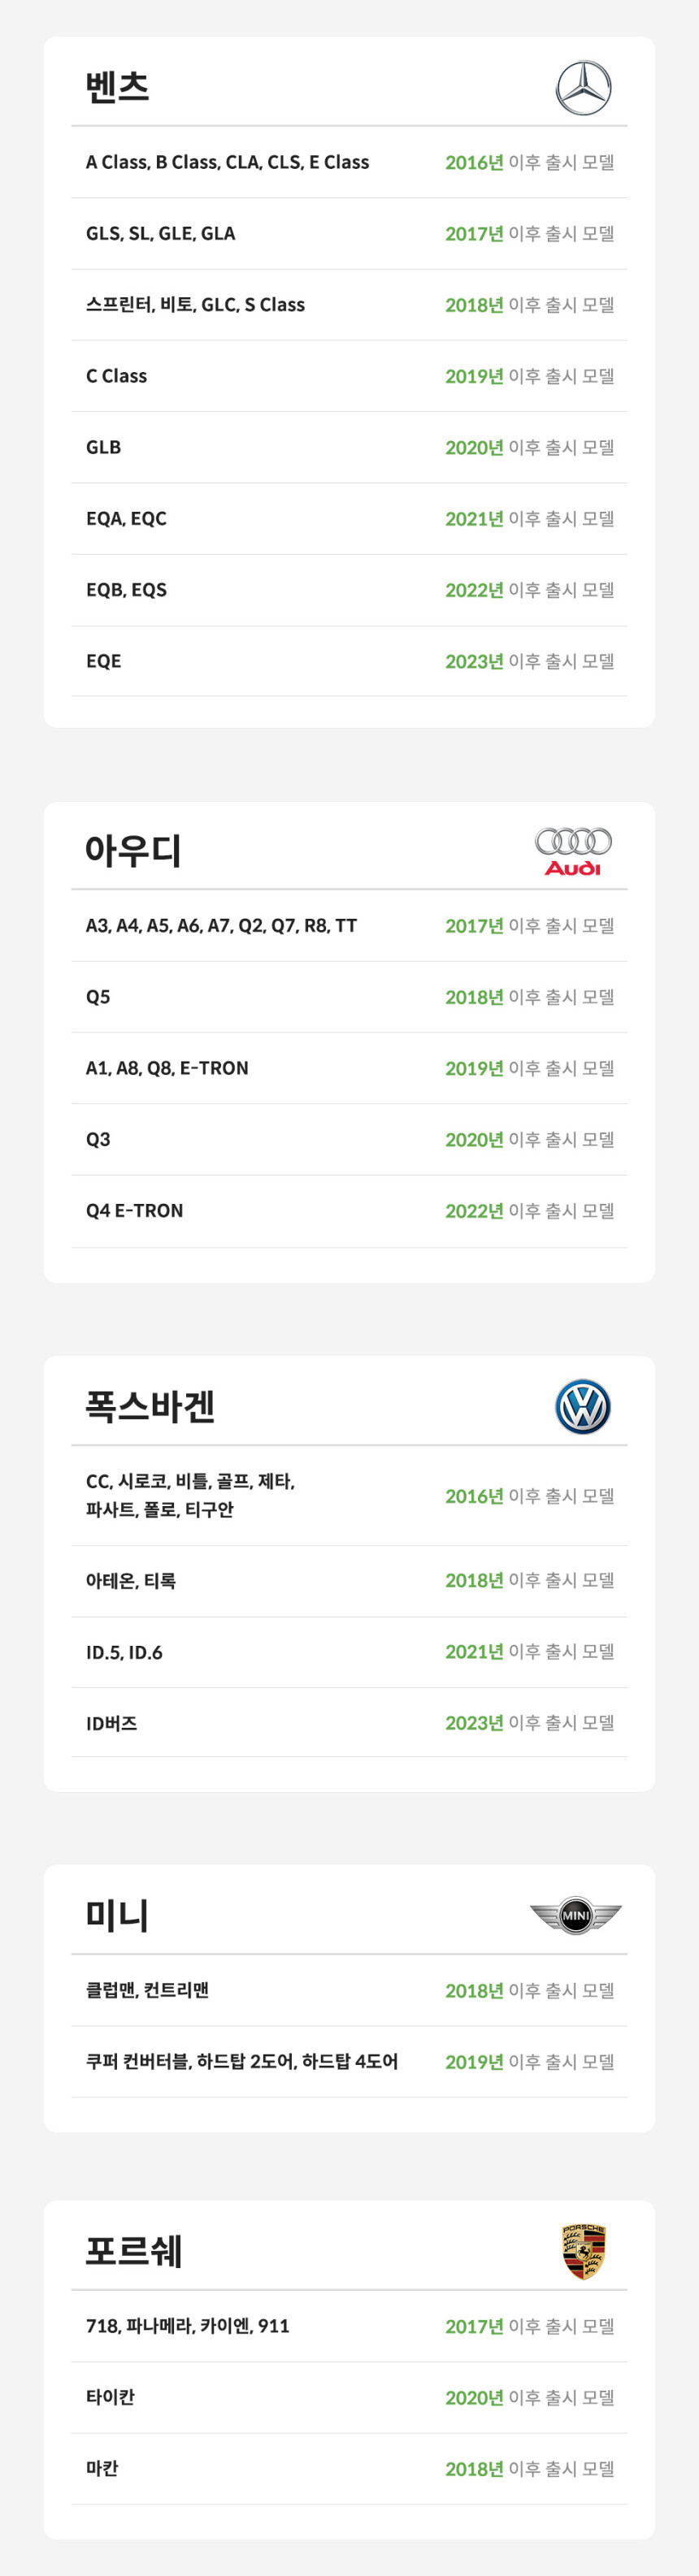Click the Porsche crest logo
This screenshot has width=699, height=2576.
tap(584, 2251)
